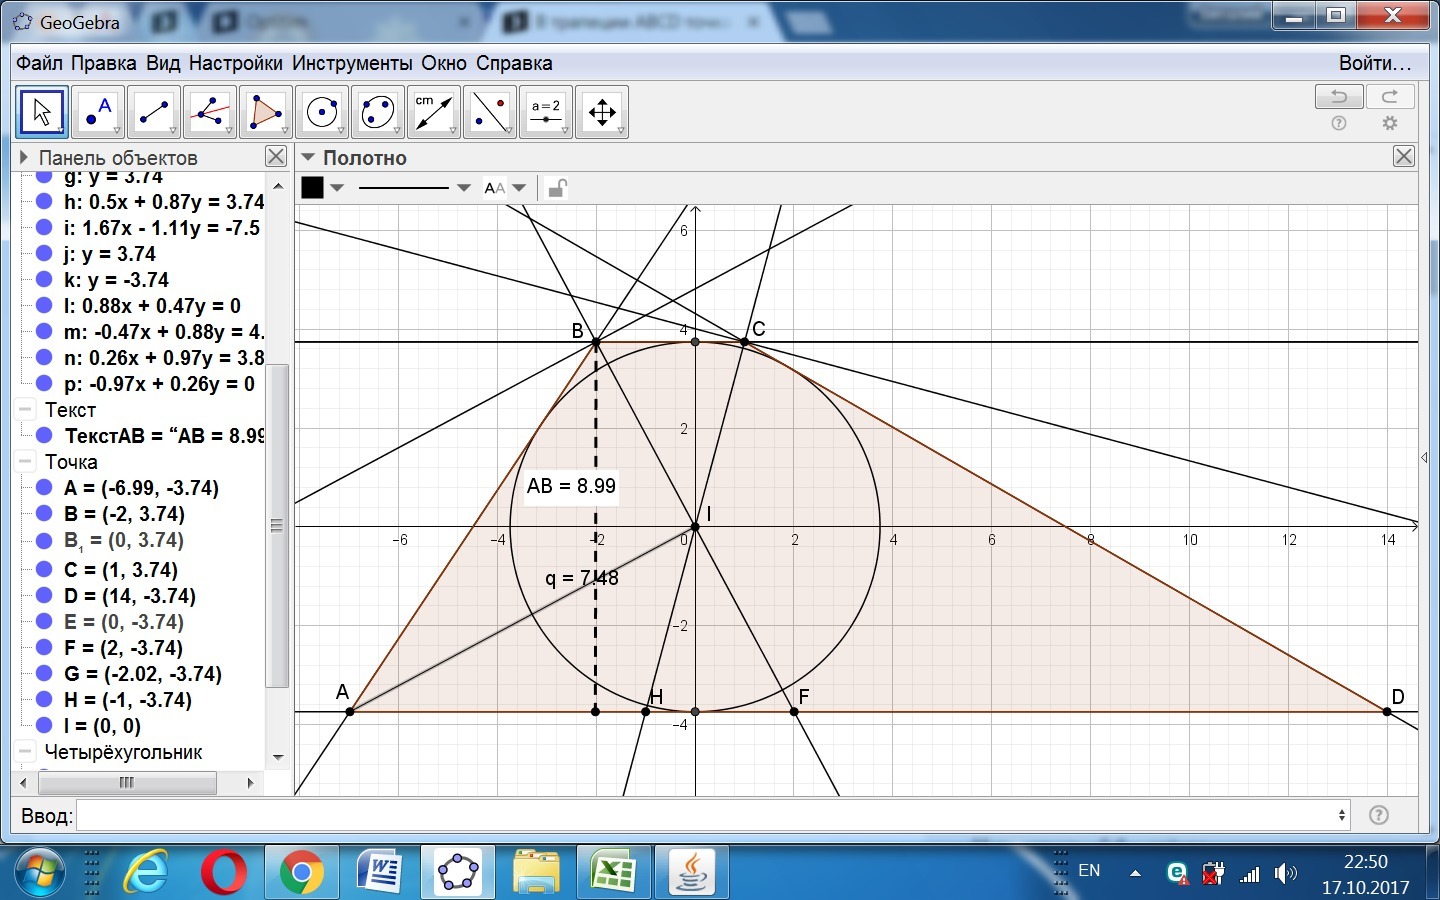This screenshot has height=900, width=1440.
Task: Open Internet Explorer from the taskbar
Action: point(147,873)
